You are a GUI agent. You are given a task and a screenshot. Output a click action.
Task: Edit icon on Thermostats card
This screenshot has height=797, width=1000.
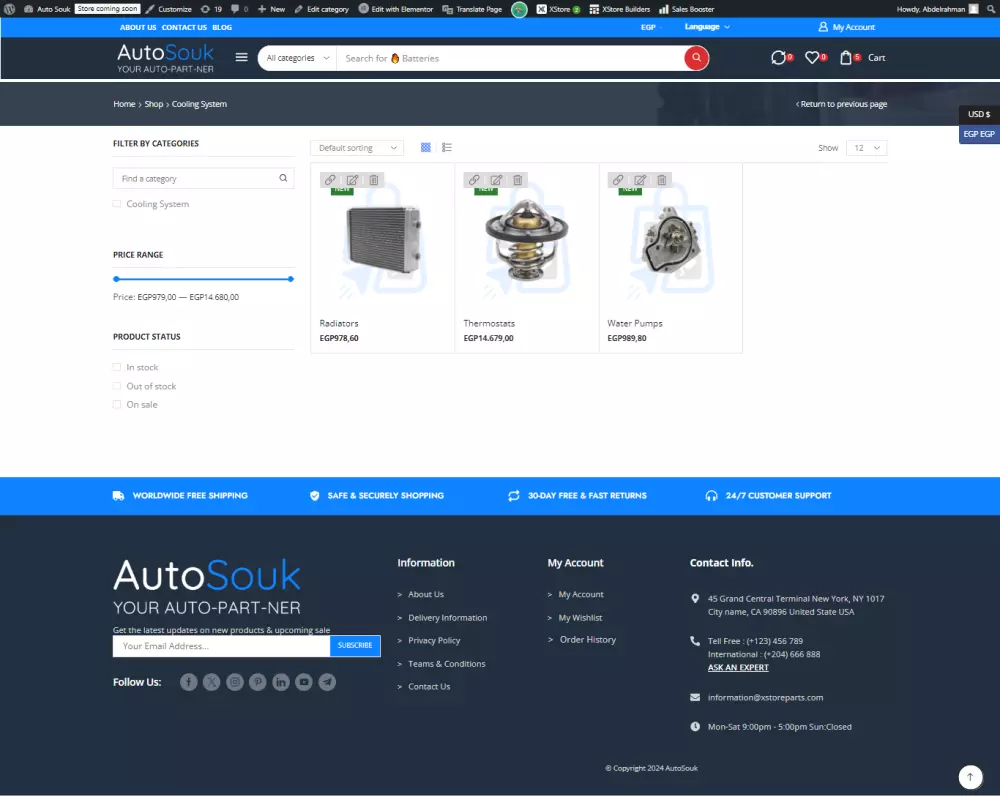[x=496, y=180]
